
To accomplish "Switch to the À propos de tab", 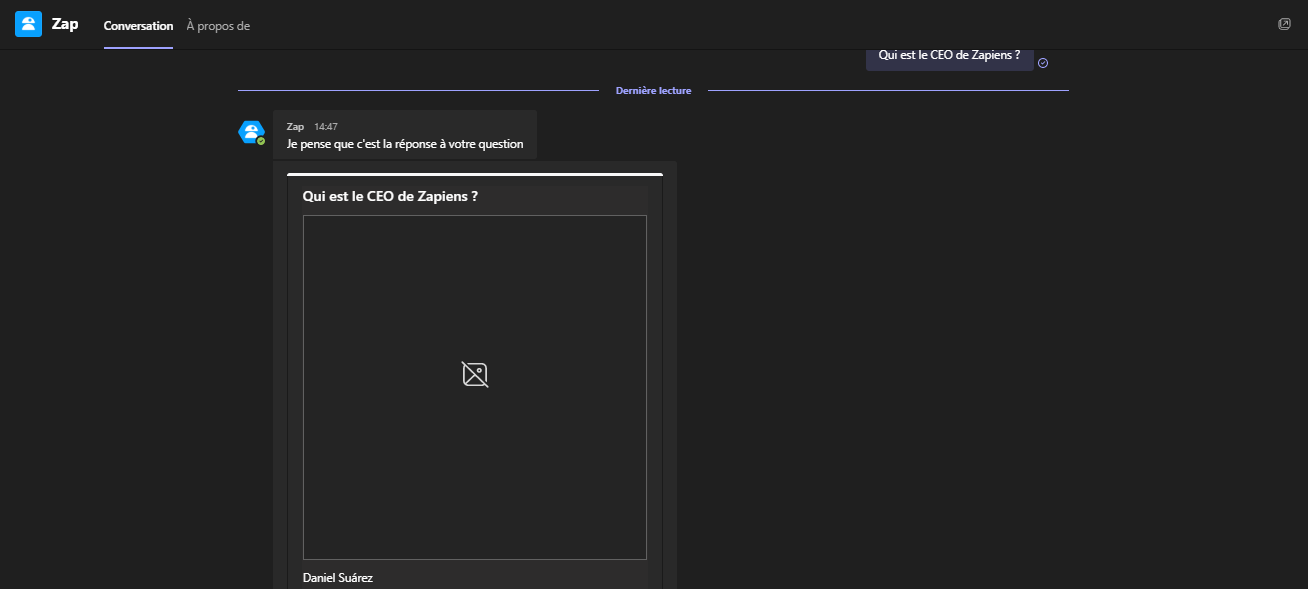I will (218, 26).
